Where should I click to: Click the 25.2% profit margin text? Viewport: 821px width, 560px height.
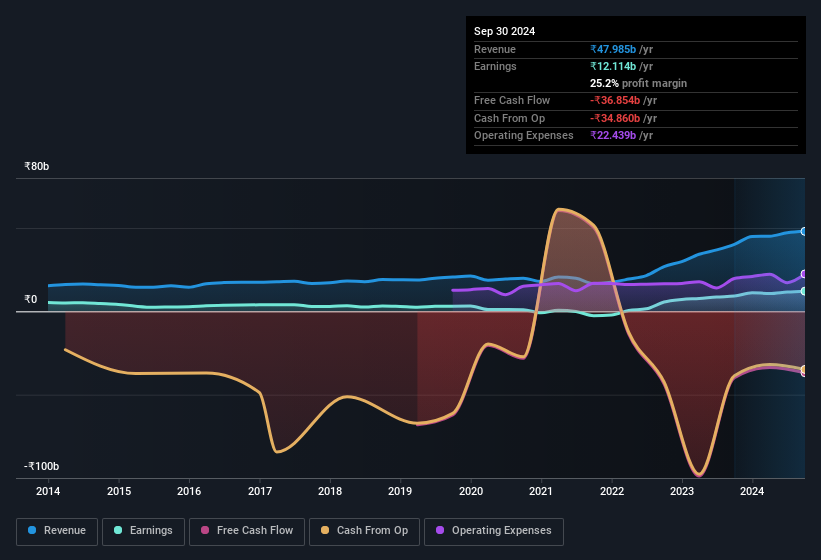pyautogui.click(x=638, y=83)
